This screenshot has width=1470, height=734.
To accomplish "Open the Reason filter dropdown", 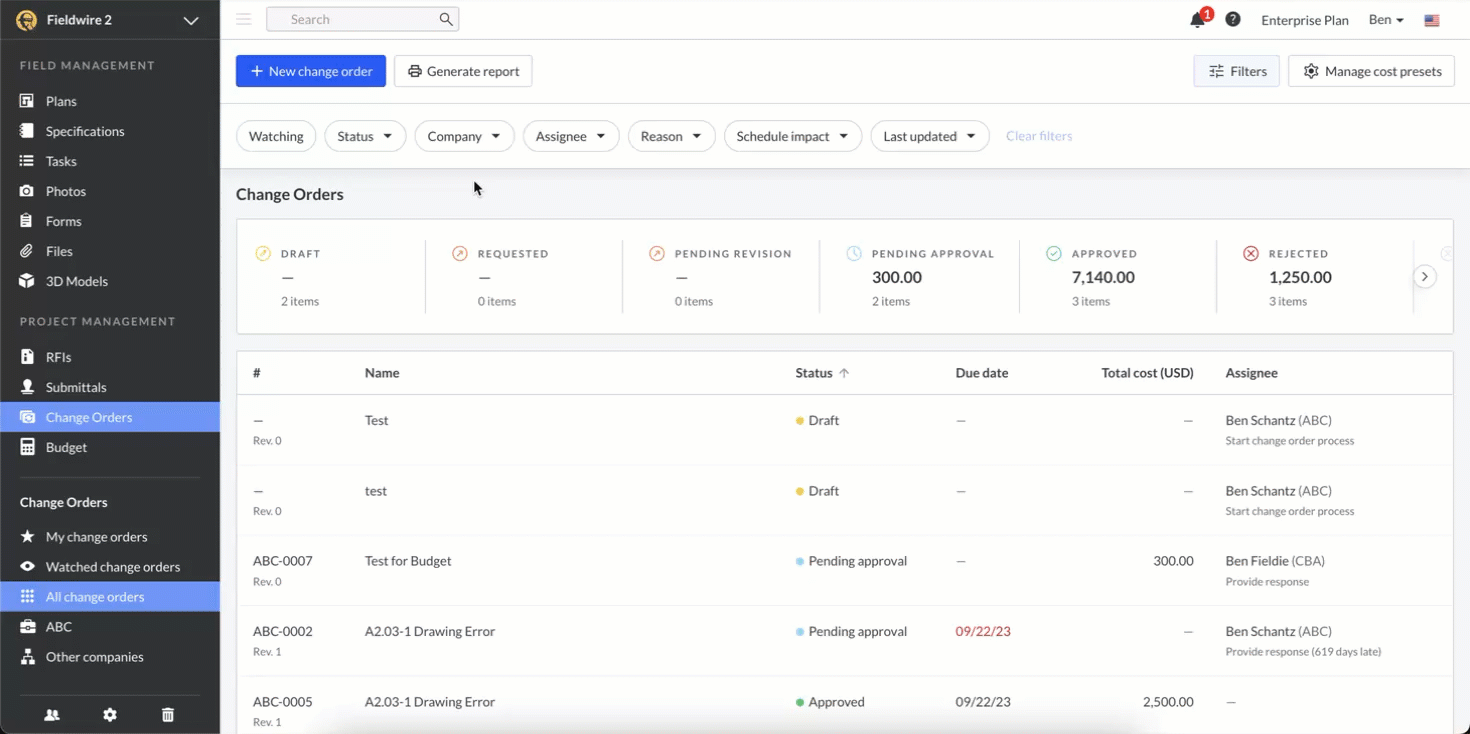I will (671, 136).
